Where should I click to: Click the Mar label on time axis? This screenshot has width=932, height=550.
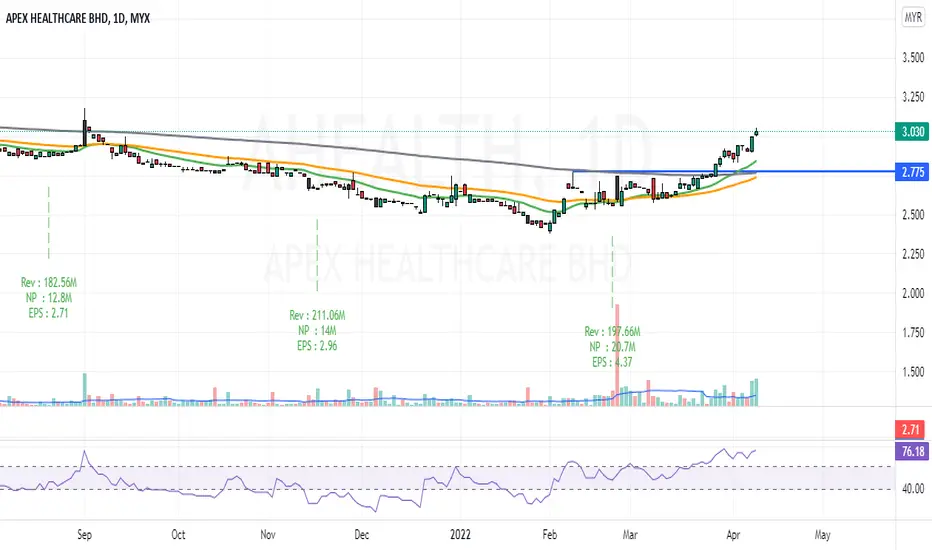tap(630, 535)
